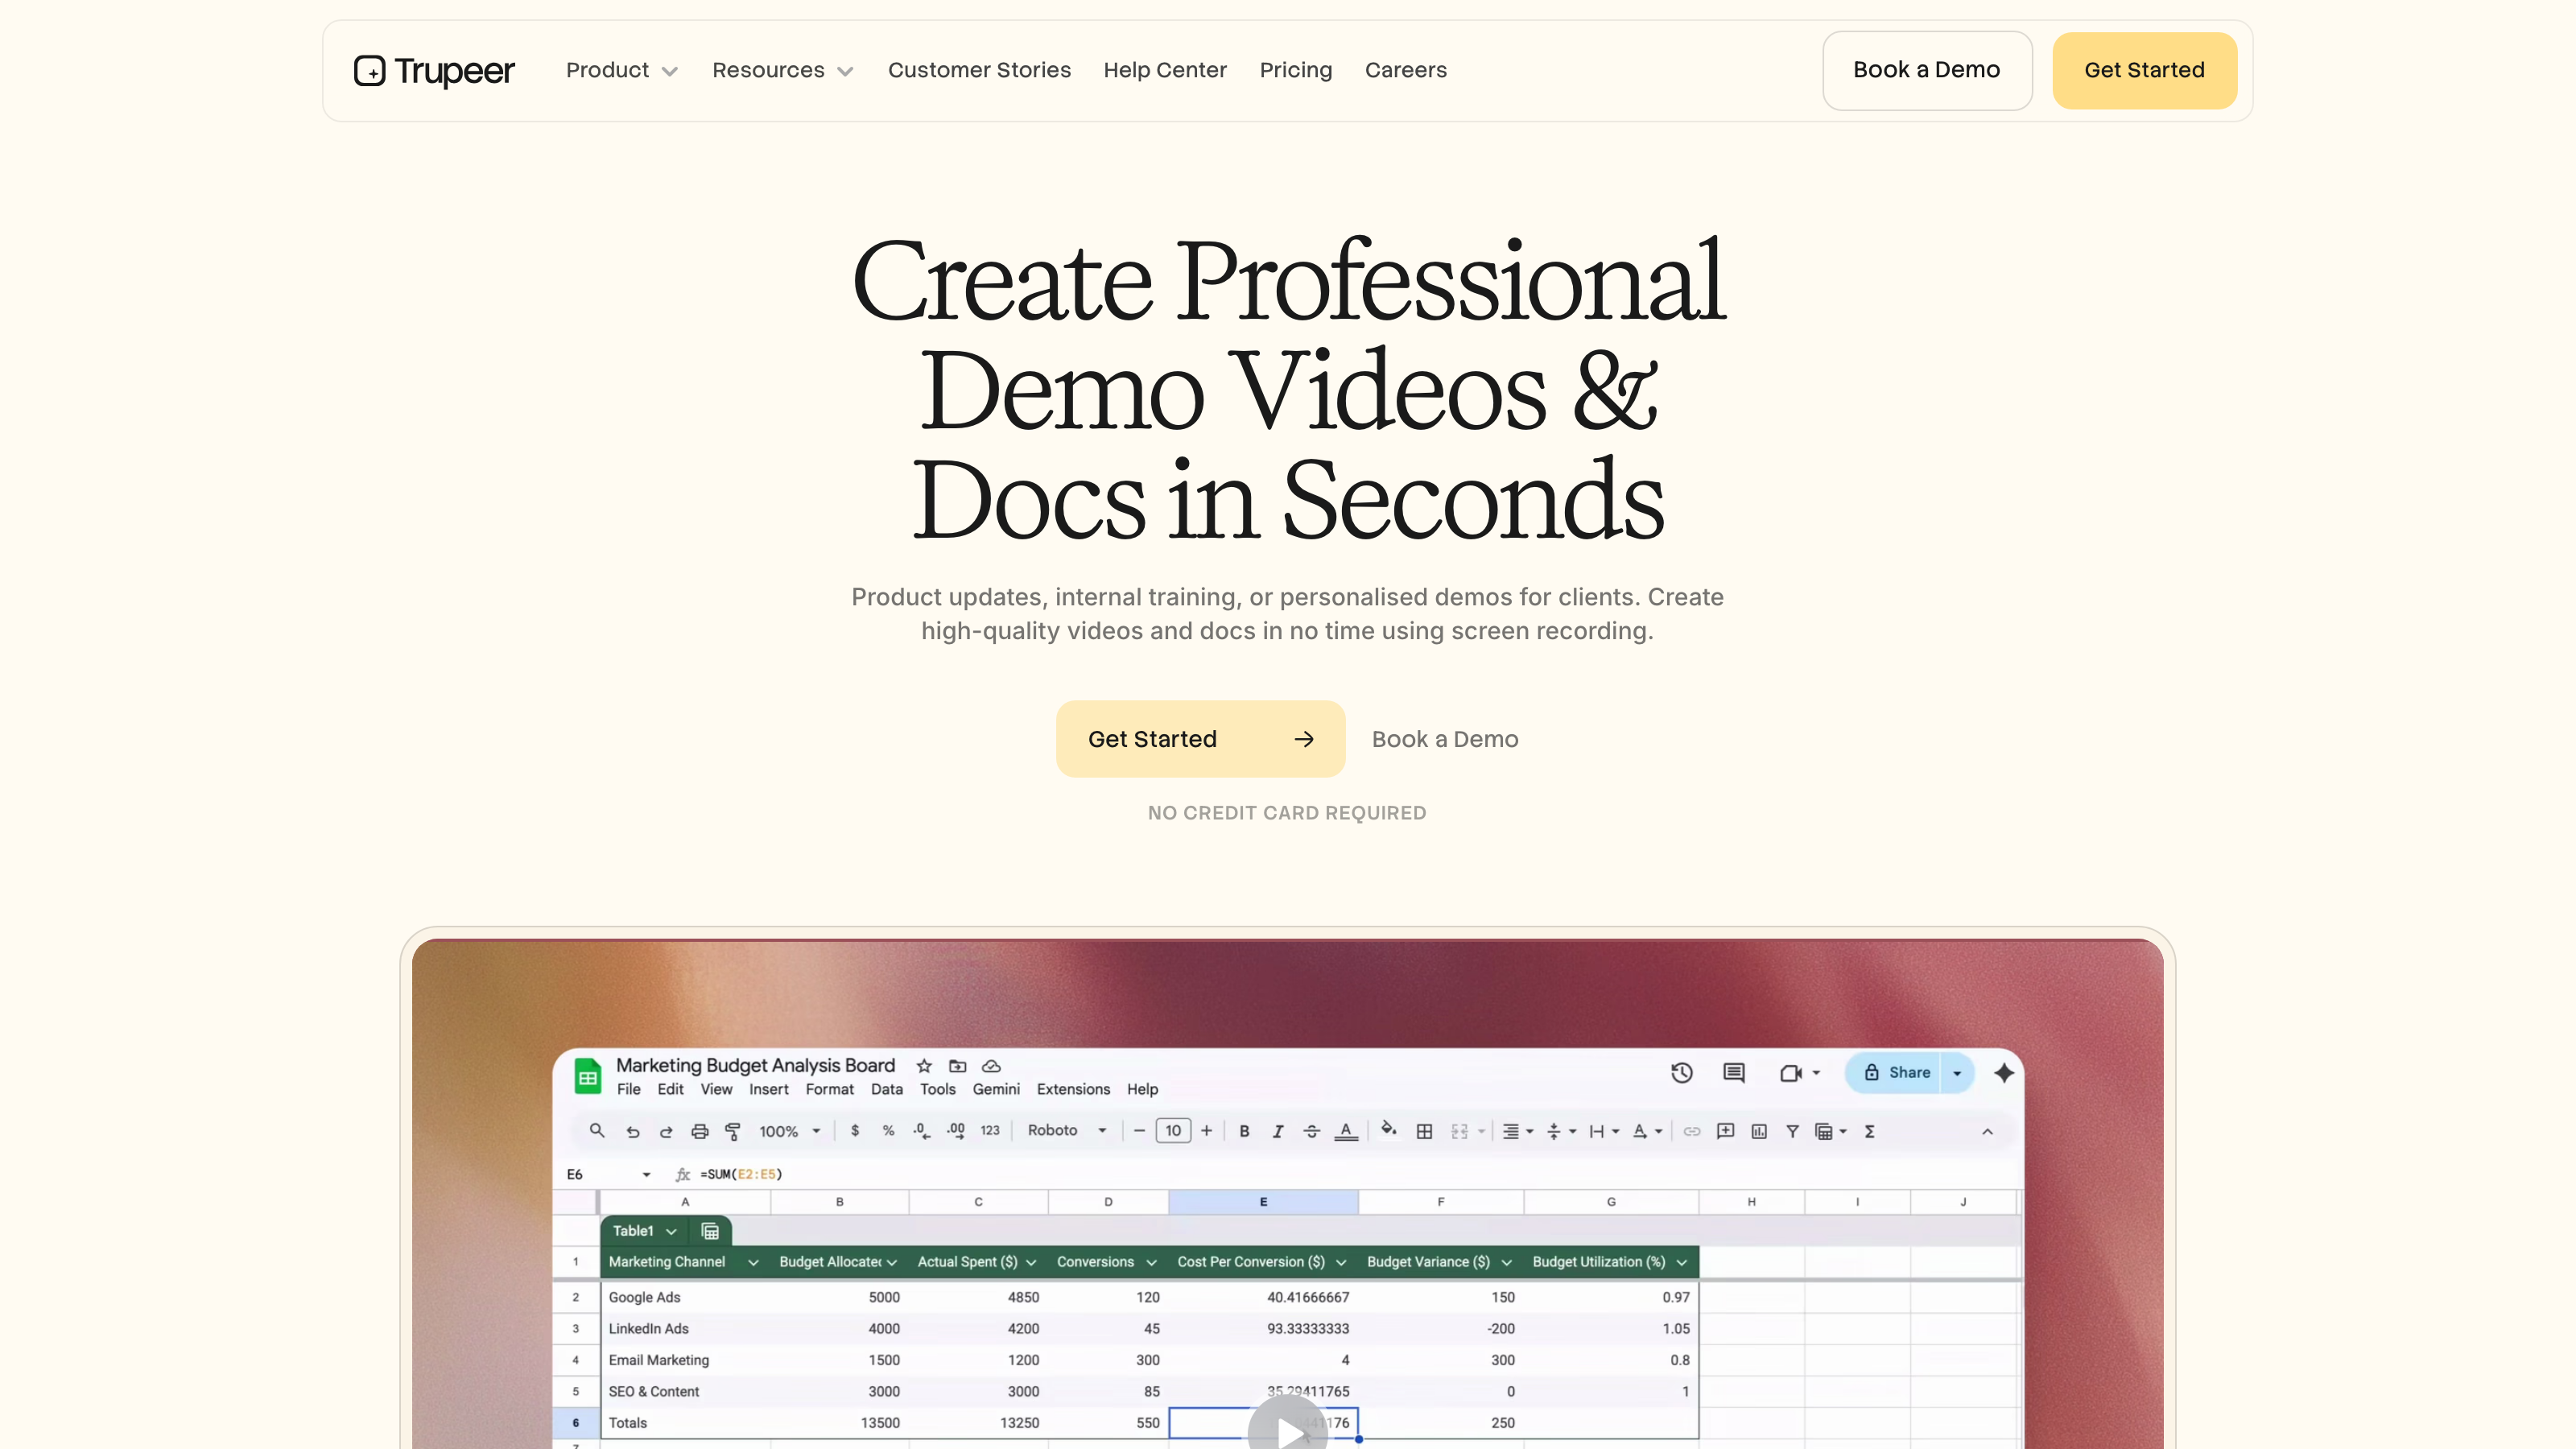Toggle bold formatting in spreadsheet toolbar
This screenshot has width=2576, height=1449.
click(x=1244, y=1131)
